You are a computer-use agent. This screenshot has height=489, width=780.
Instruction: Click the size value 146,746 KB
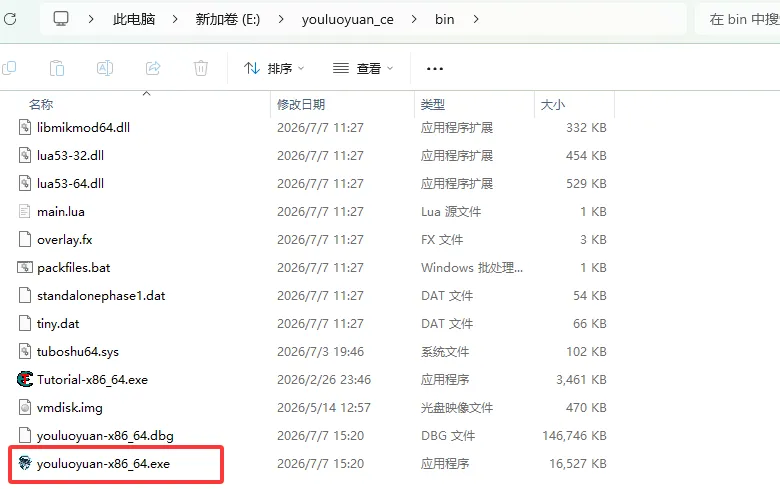[575, 435]
